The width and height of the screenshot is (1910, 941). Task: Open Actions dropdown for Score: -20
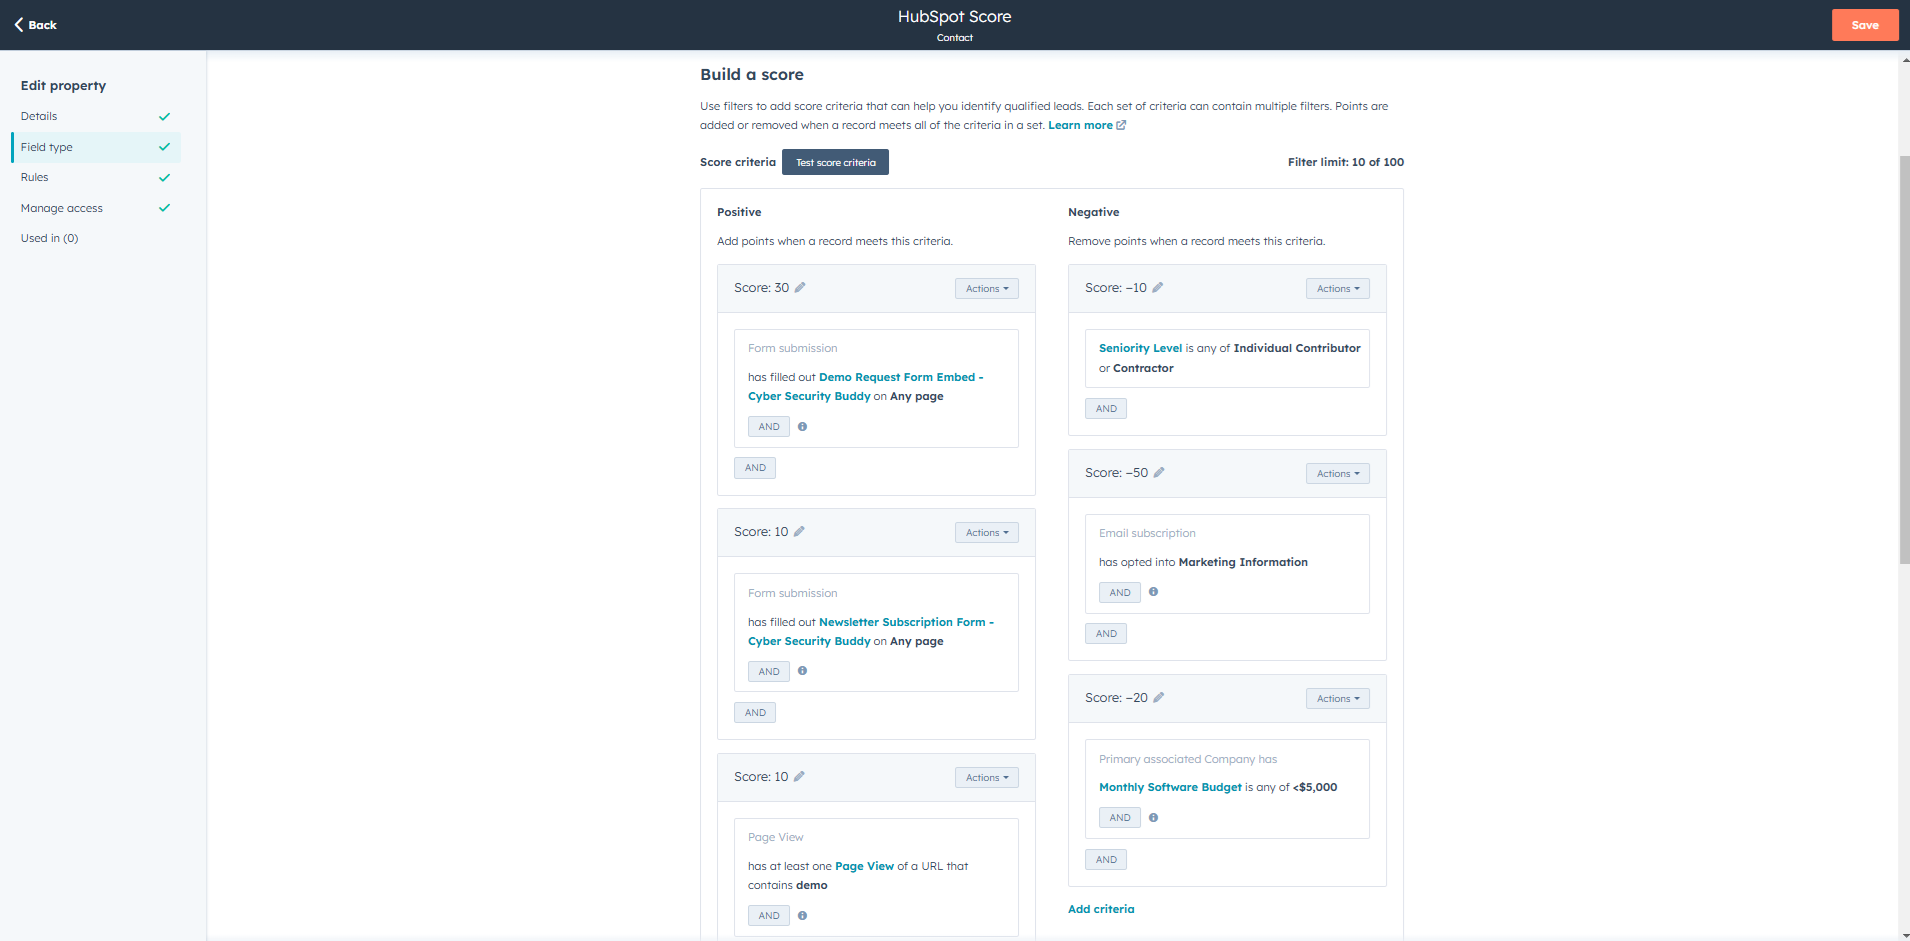pyautogui.click(x=1337, y=699)
